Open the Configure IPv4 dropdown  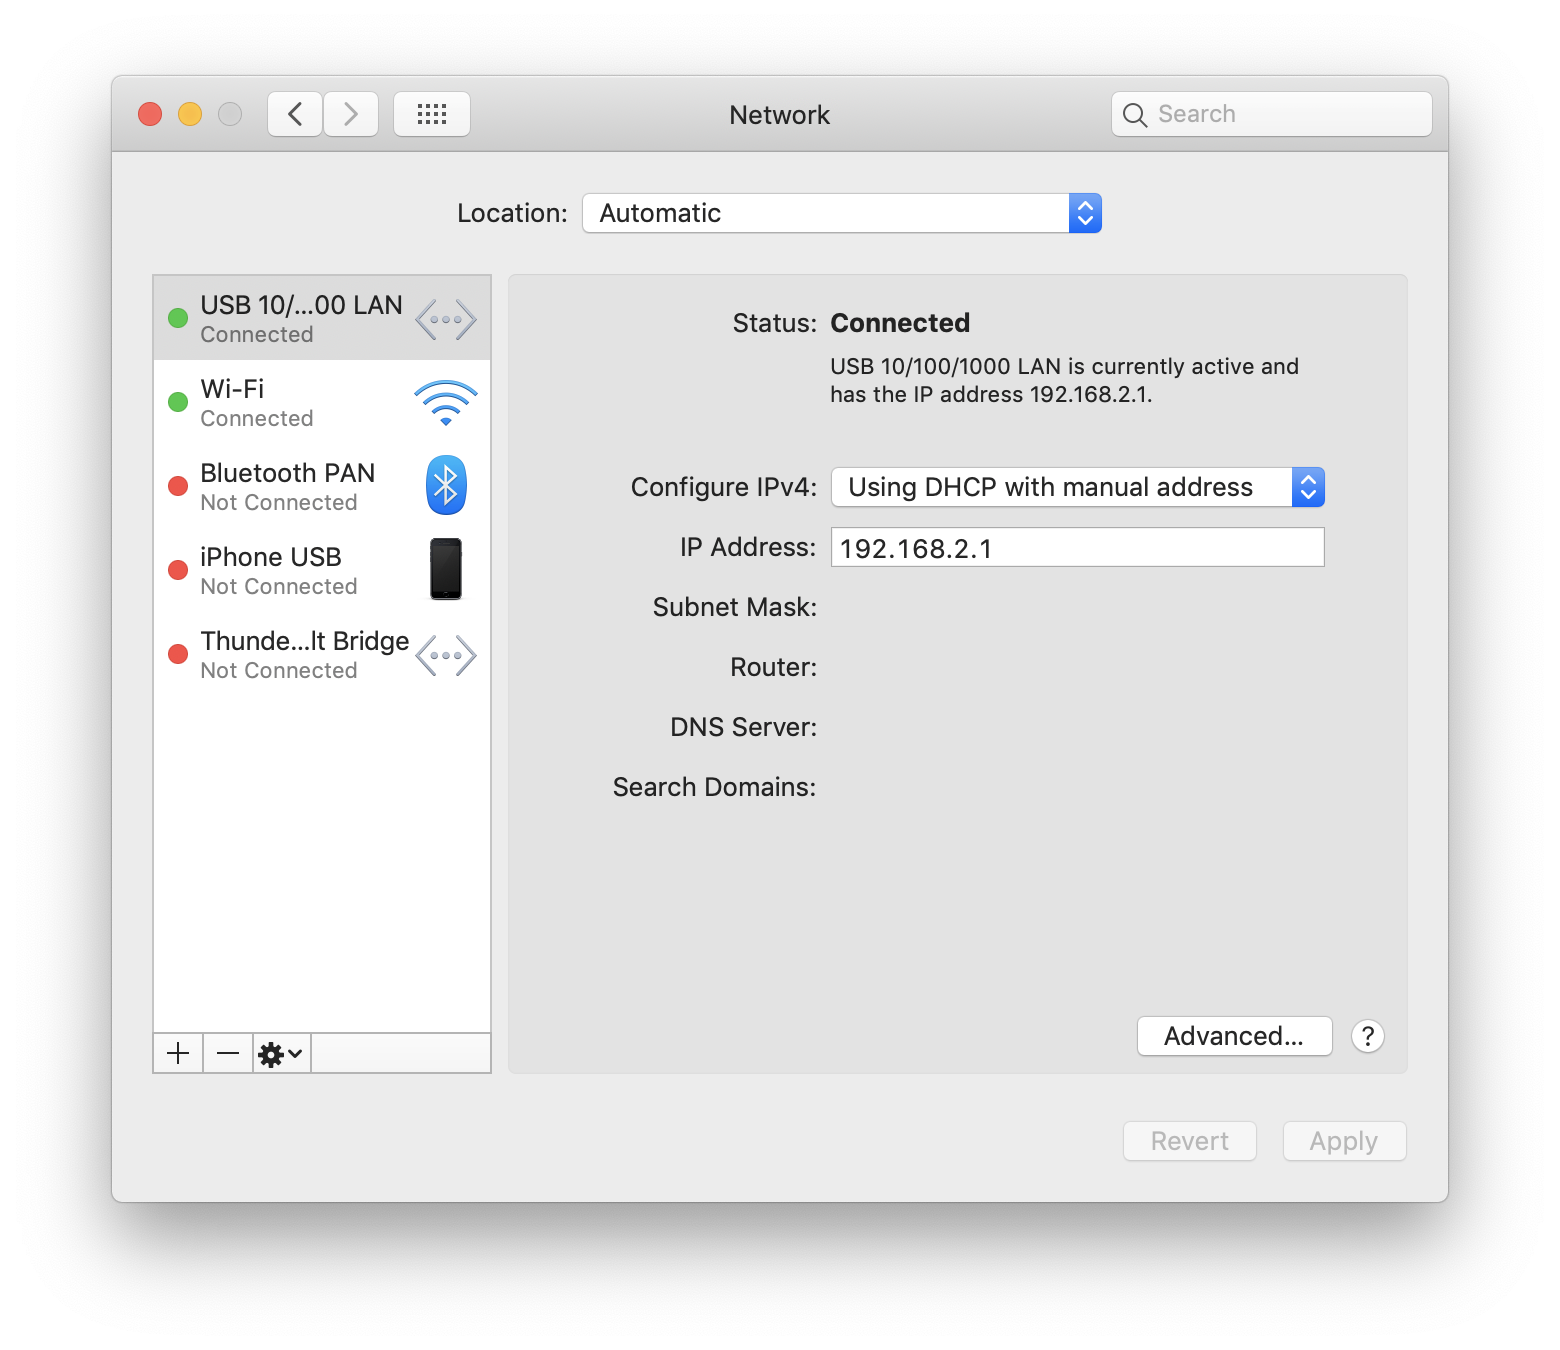1077,487
